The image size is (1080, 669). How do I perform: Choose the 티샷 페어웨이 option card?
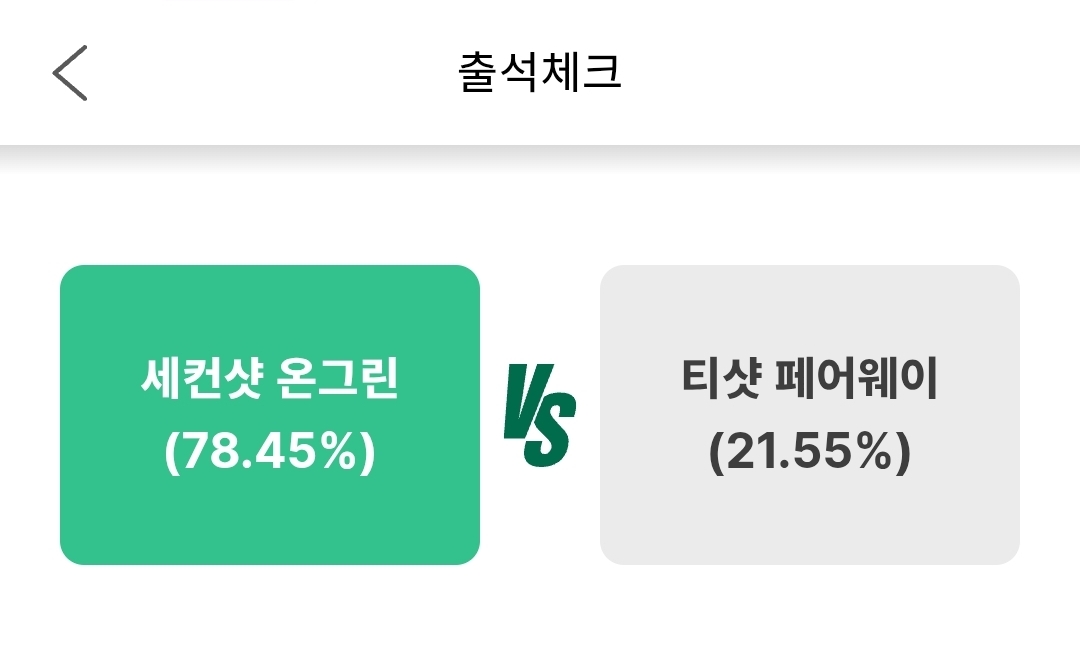tap(809, 414)
